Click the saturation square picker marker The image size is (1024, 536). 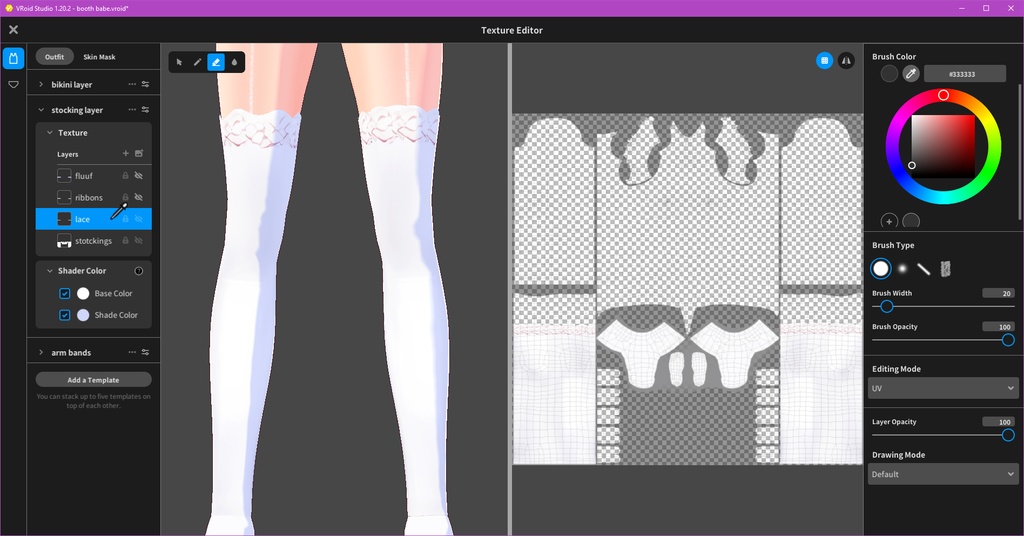click(912, 165)
